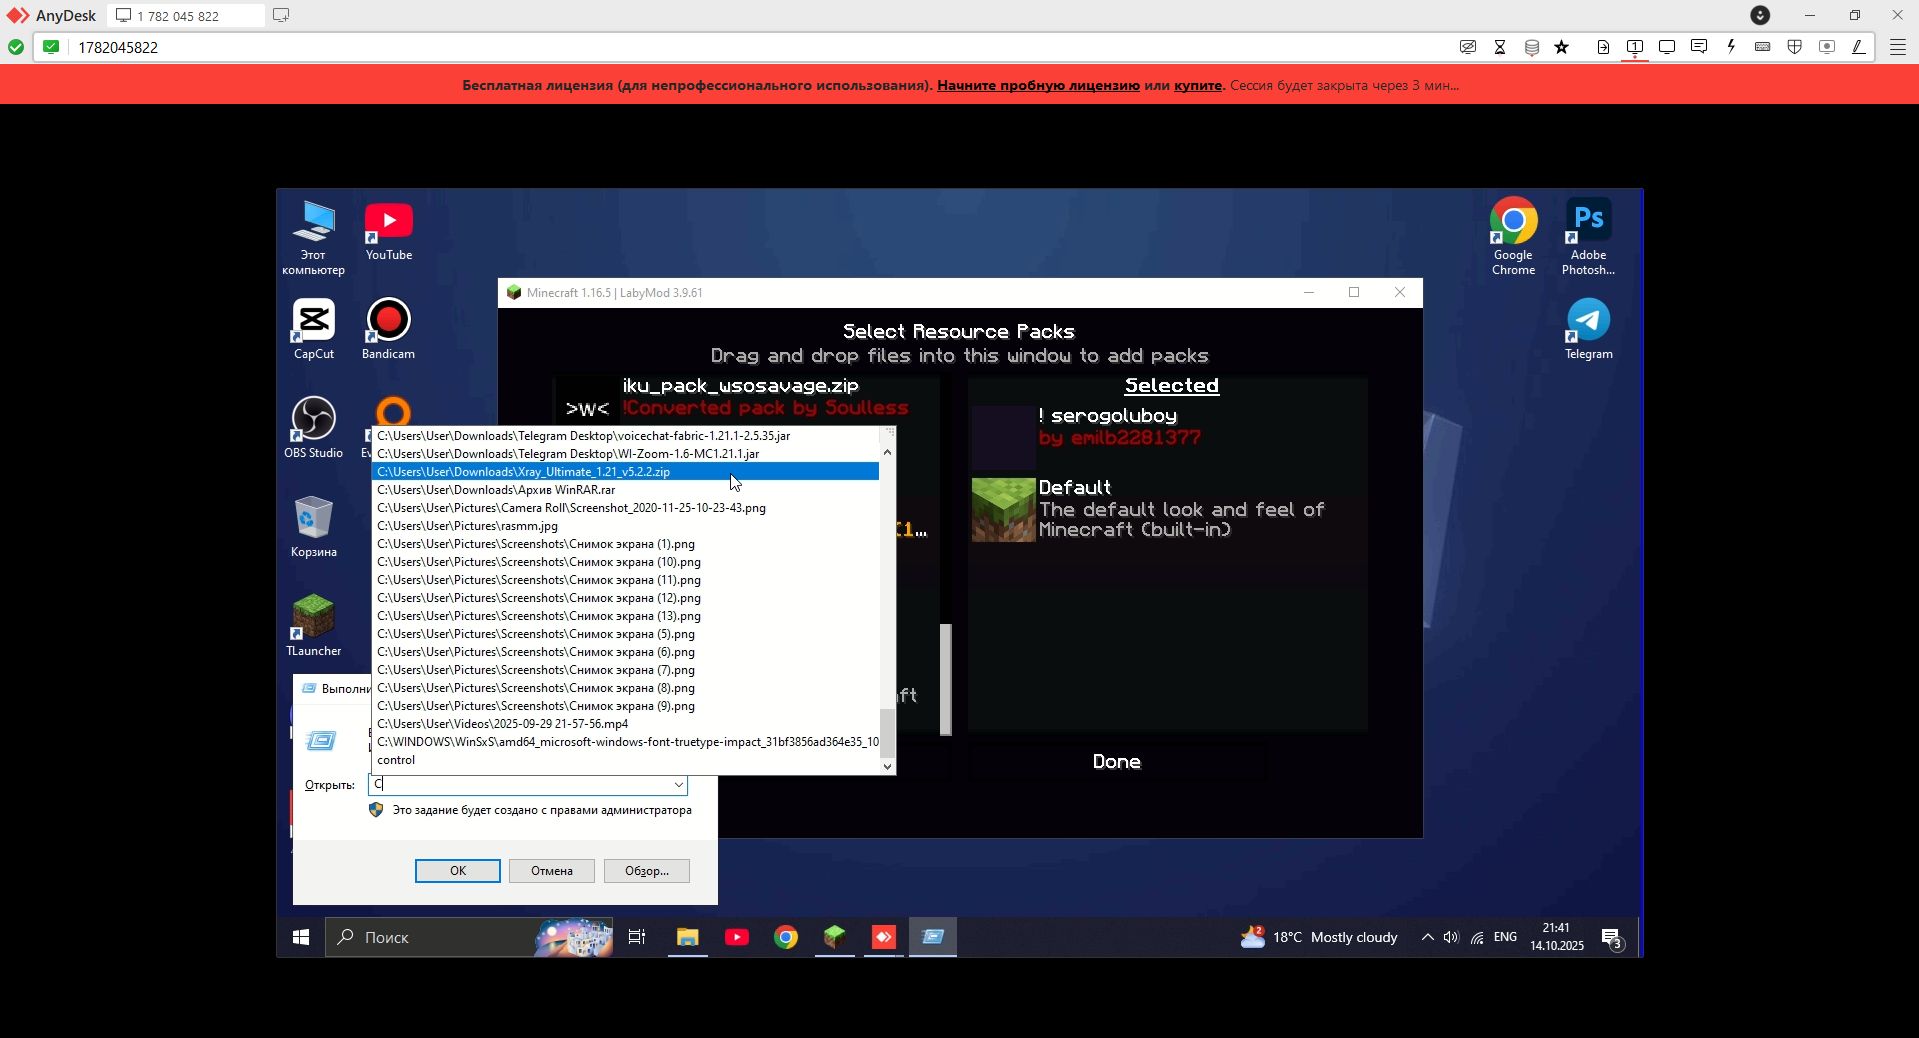Viewport: 1919px width, 1038px height.
Task: Toggle the privacy mode crossed-eye icon
Action: [1468, 47]
